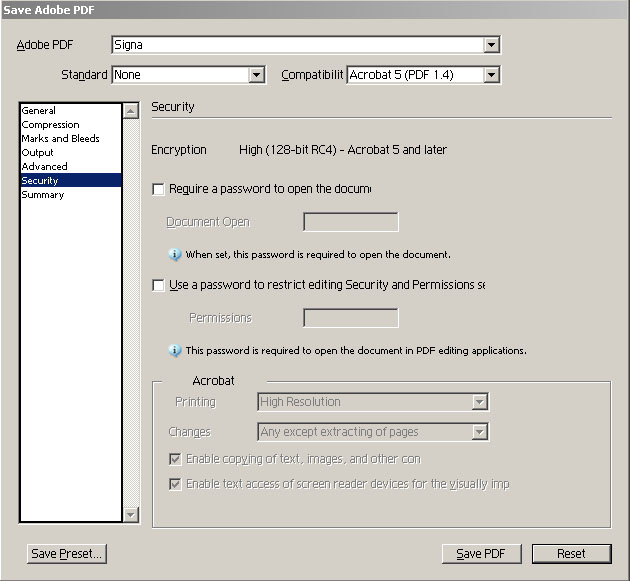Open the Adobe PDF preset dropdown
630x581 pixels.
pyautogui.click(x=305, y=45)
